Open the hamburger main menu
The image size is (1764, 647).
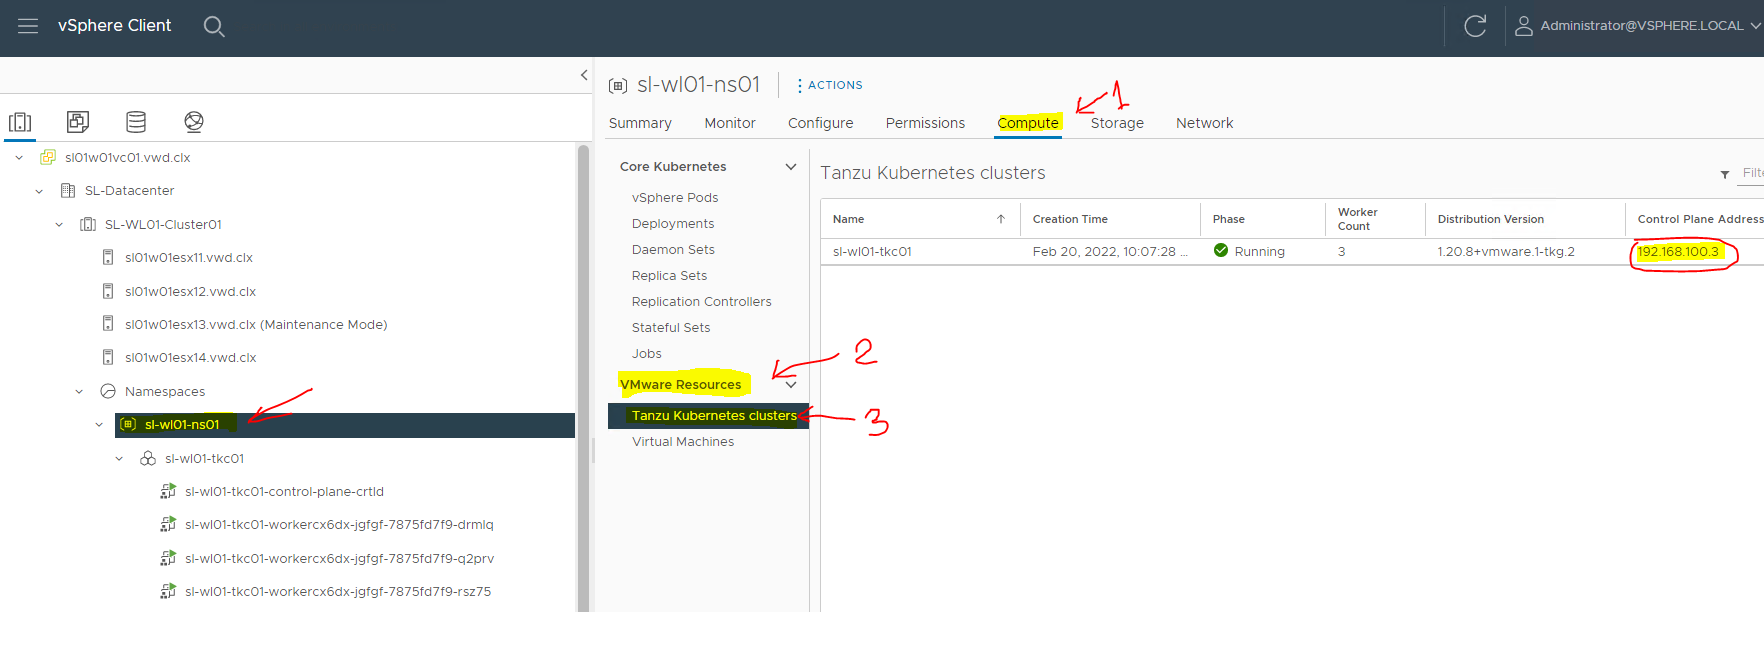pyautogui.click(x=28, y=26)
